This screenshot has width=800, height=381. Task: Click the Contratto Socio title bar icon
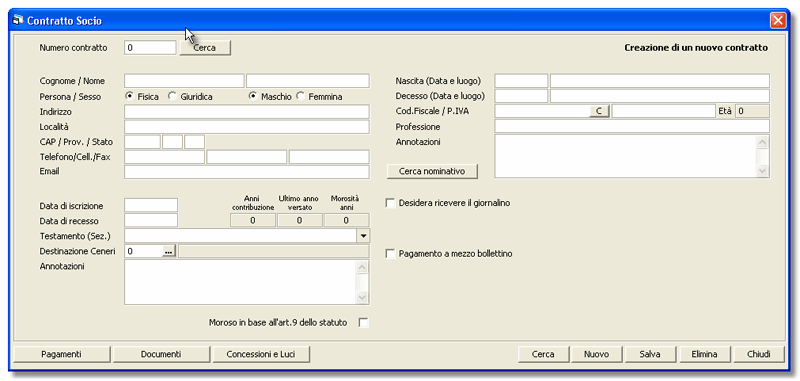point(18,20)
